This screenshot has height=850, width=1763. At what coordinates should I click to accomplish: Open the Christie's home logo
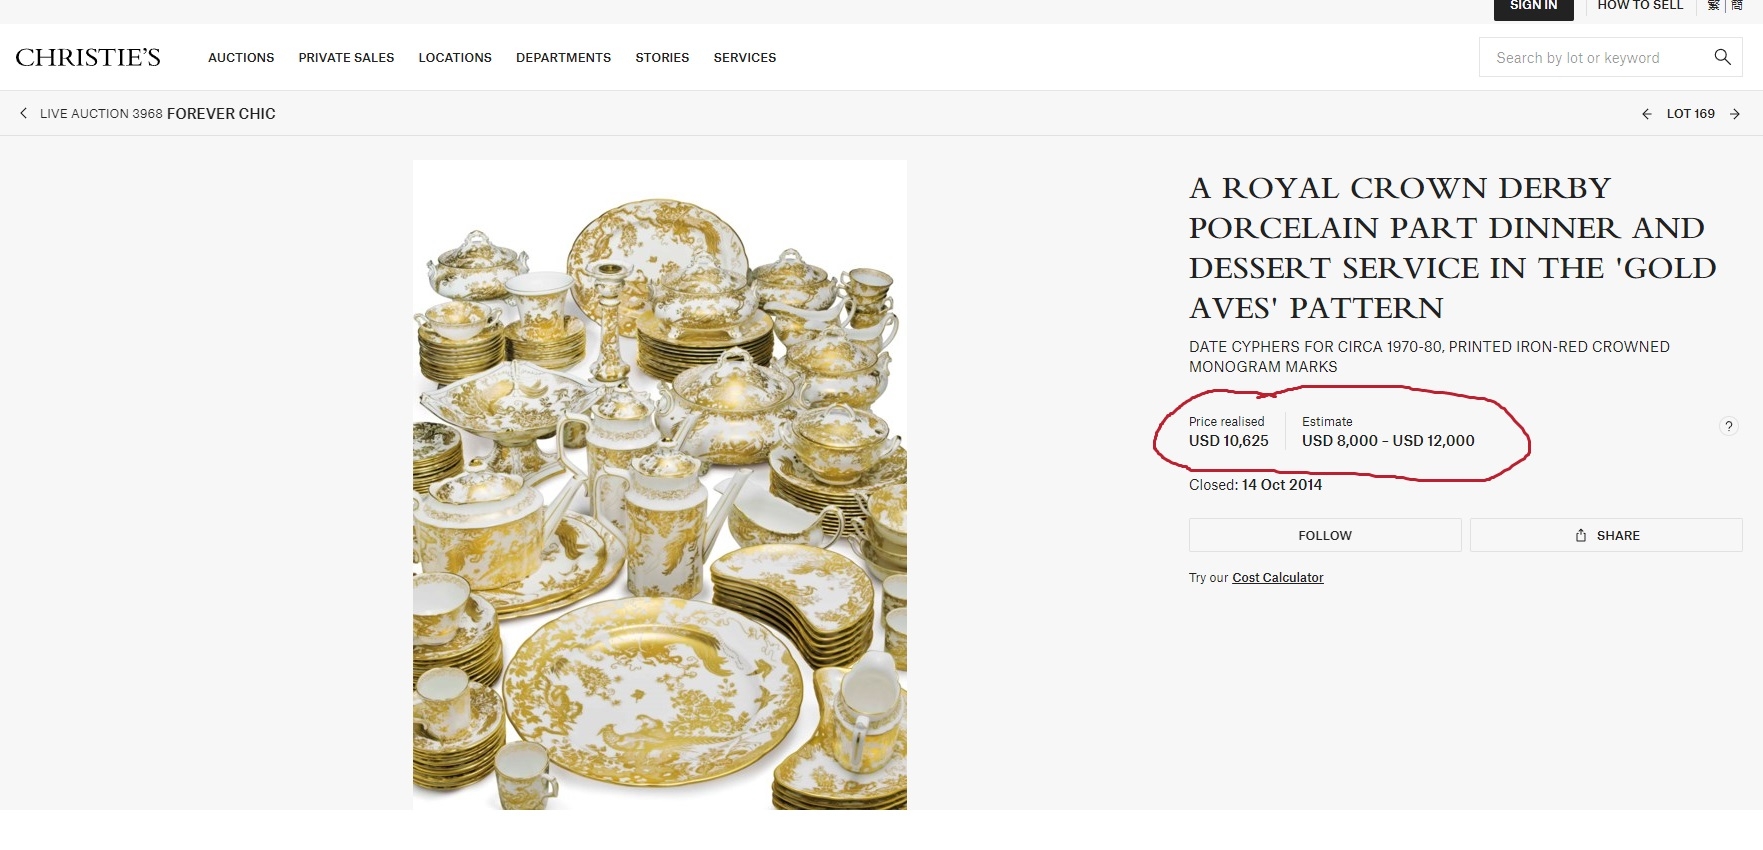(88, 57)
